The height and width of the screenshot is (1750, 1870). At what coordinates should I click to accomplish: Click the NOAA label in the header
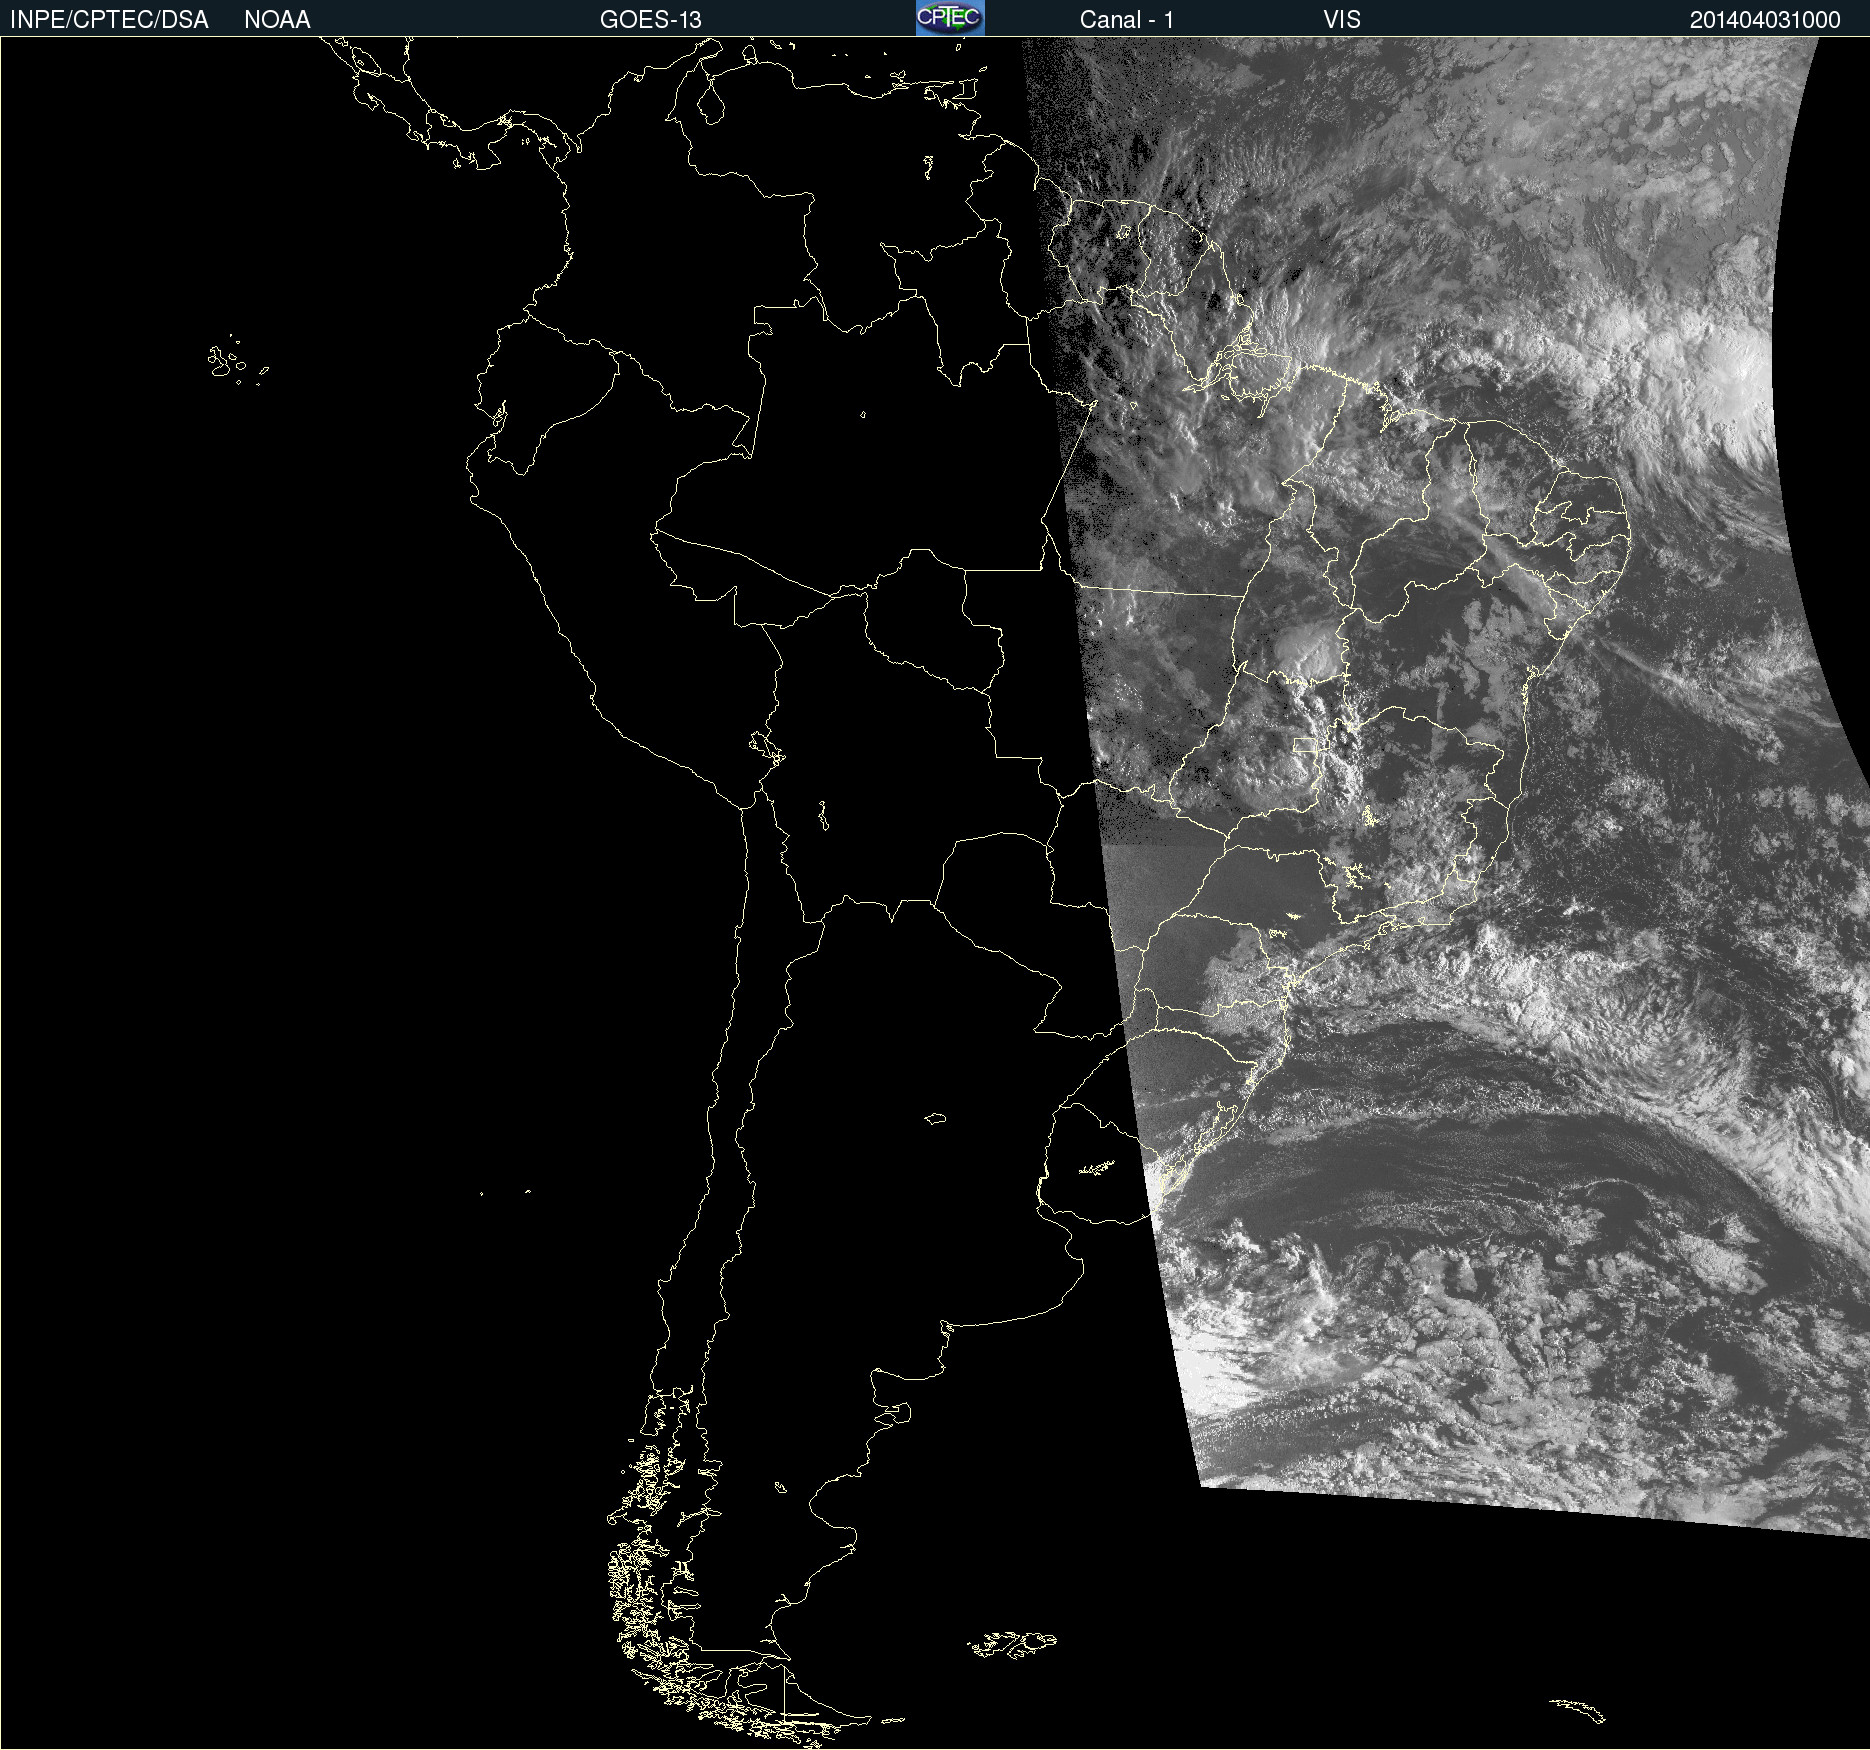point(277,20)
